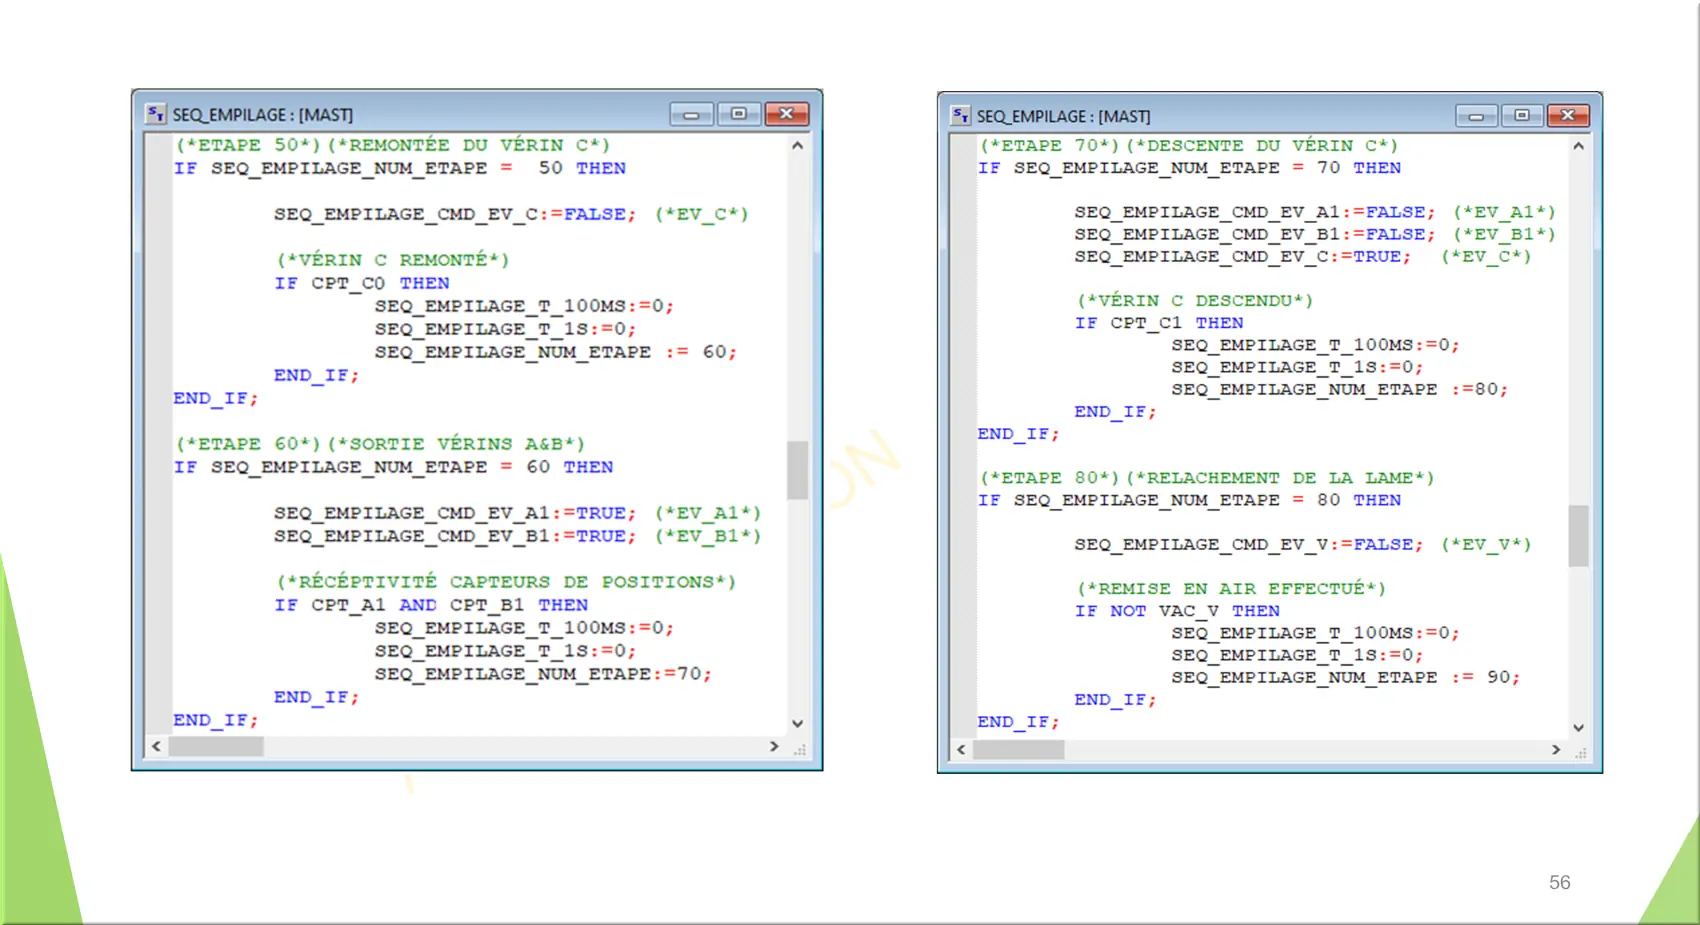Click the '(*VÉRIN C REMONTÉ*)' comment
This screenshot has width=1700, height=925.
(x=393, y=260)
